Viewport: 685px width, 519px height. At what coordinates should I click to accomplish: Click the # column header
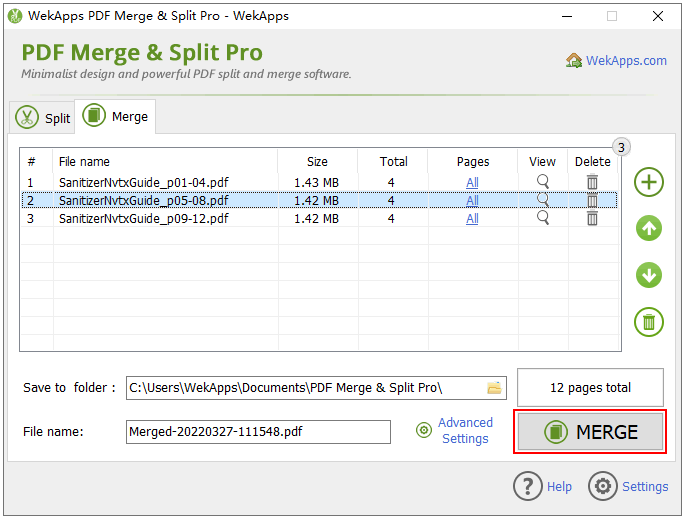pos(37,162)
